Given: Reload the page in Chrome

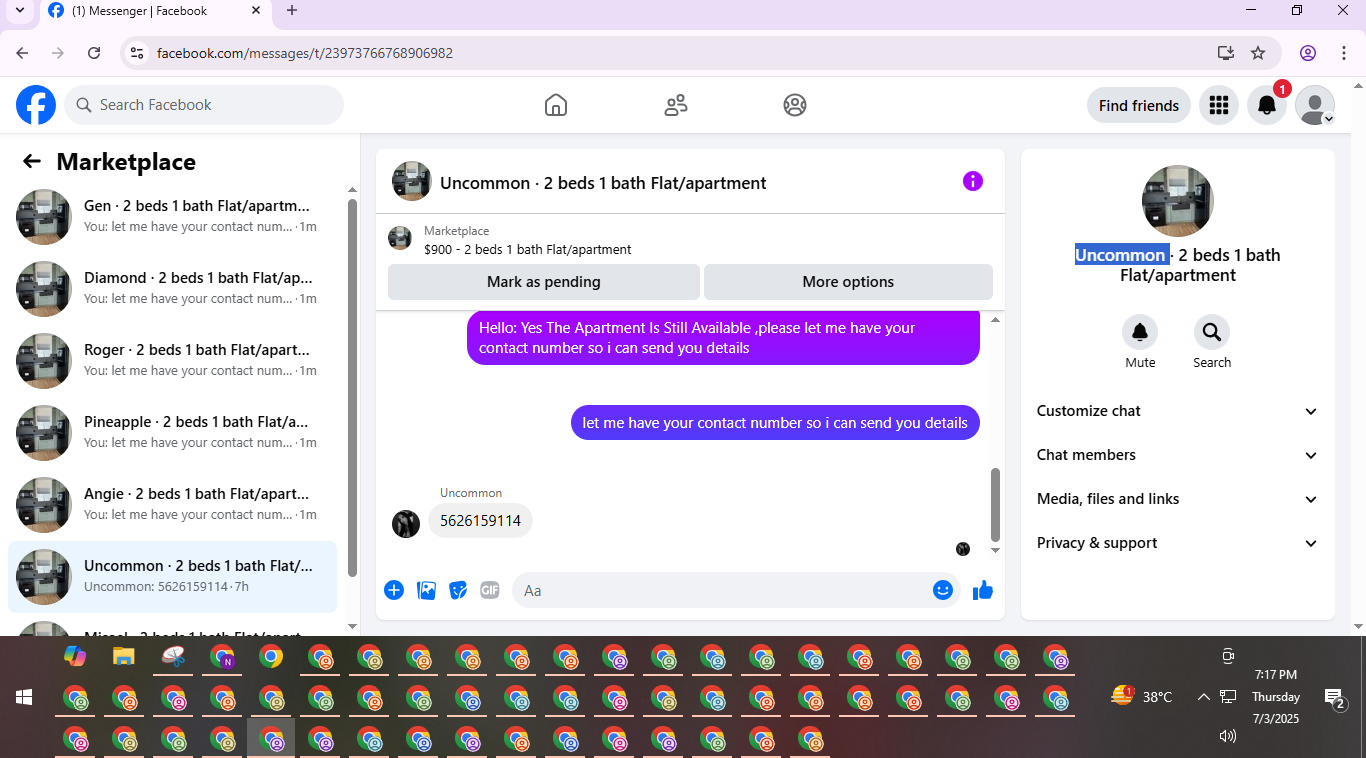Looking at the screenshot, I should pos(94,53).
